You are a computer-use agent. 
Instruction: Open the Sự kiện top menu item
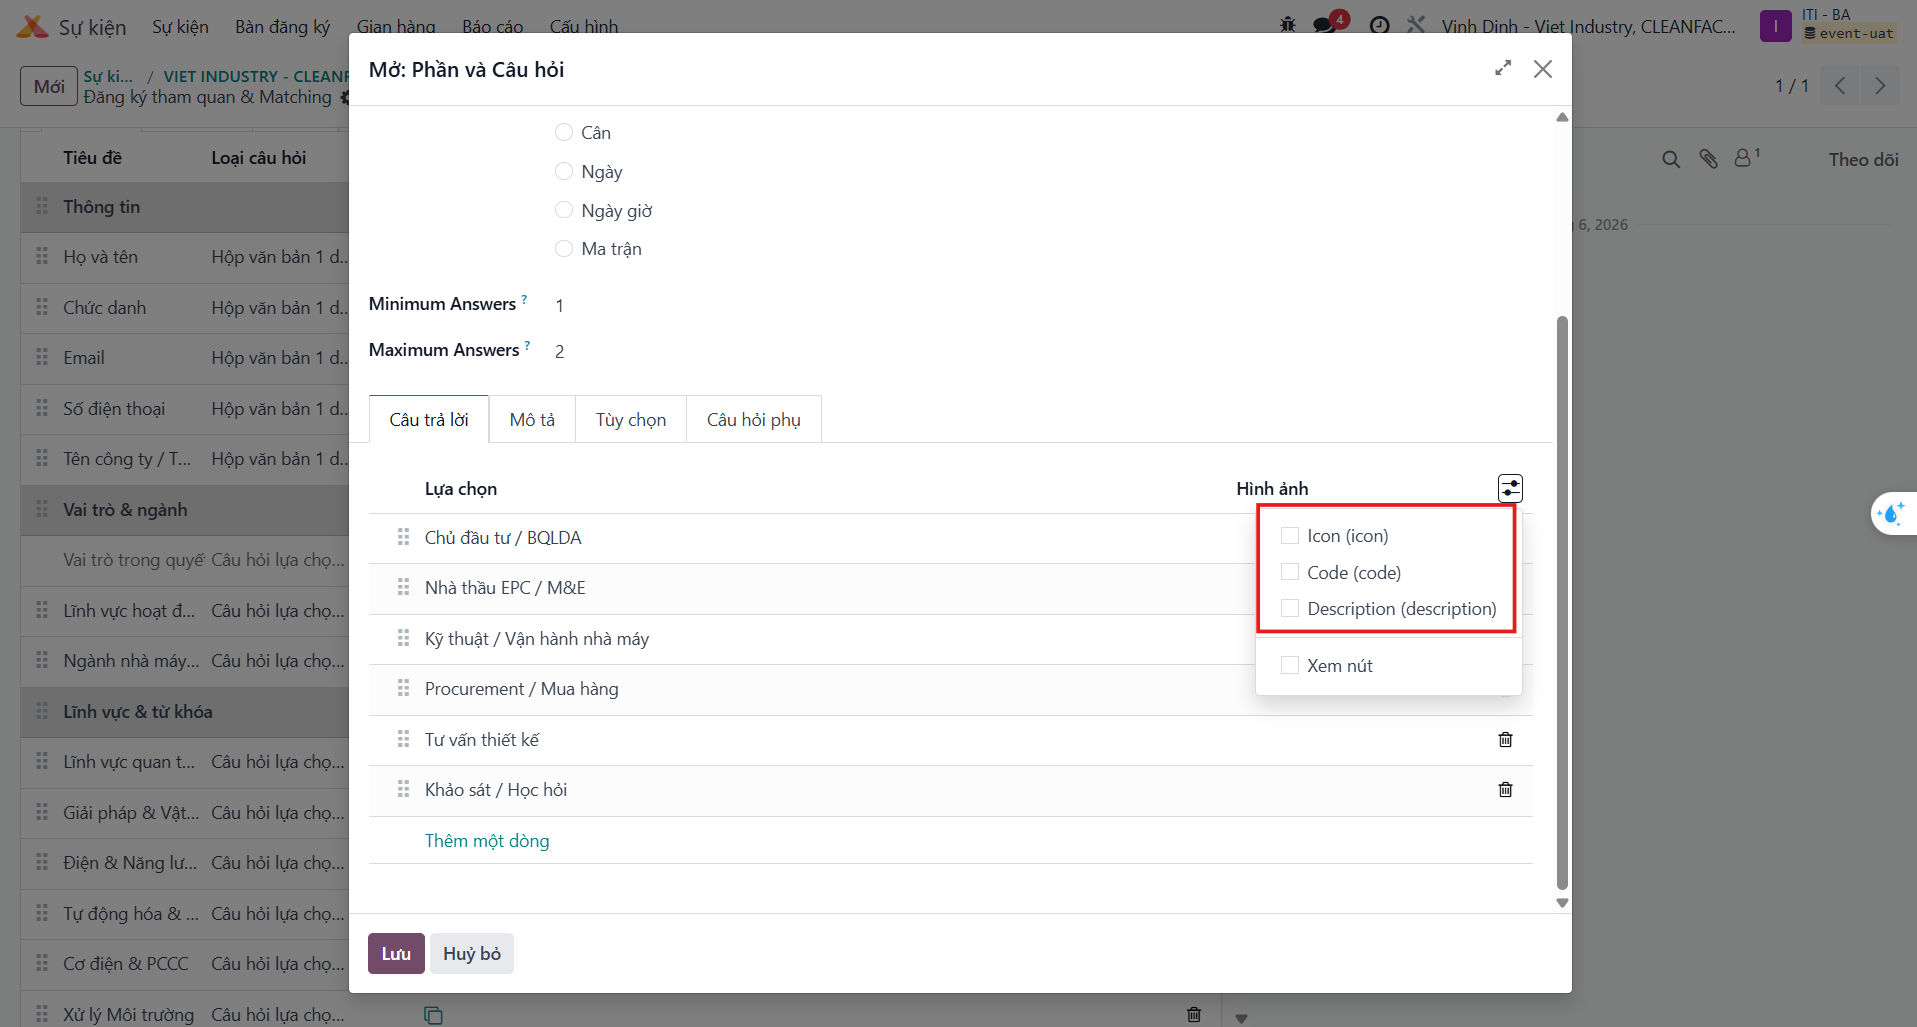[x=180, y=26]
